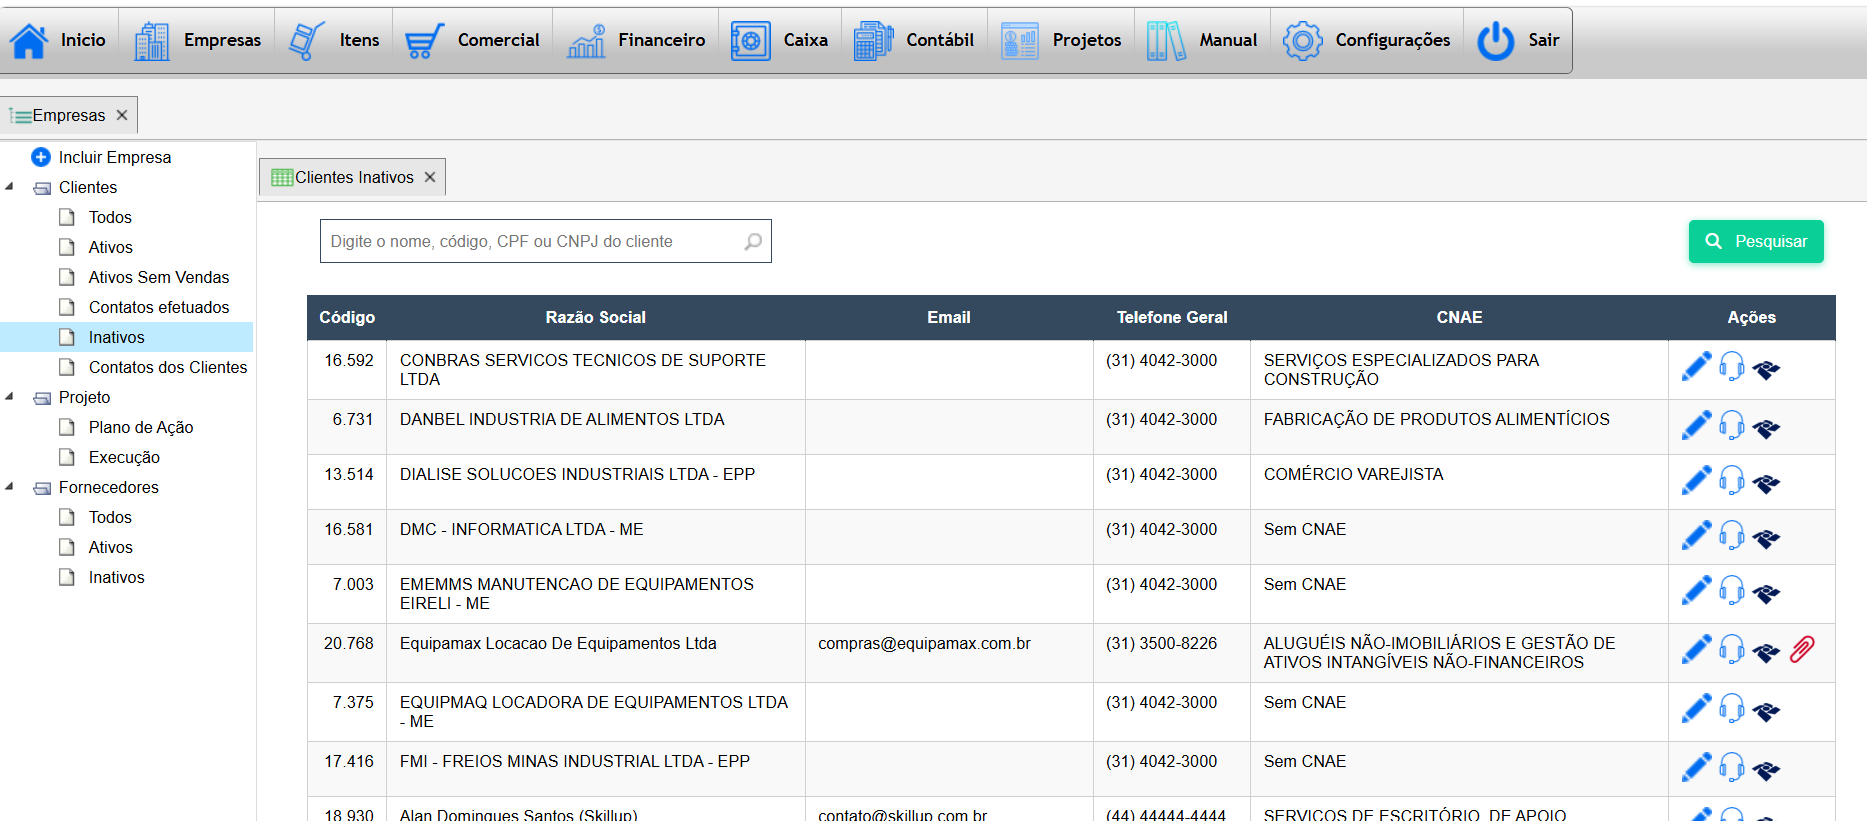Click handshake icon for EMEMMS row
This screenshot has width=1867, height=821.
(x=1766, y=594)
